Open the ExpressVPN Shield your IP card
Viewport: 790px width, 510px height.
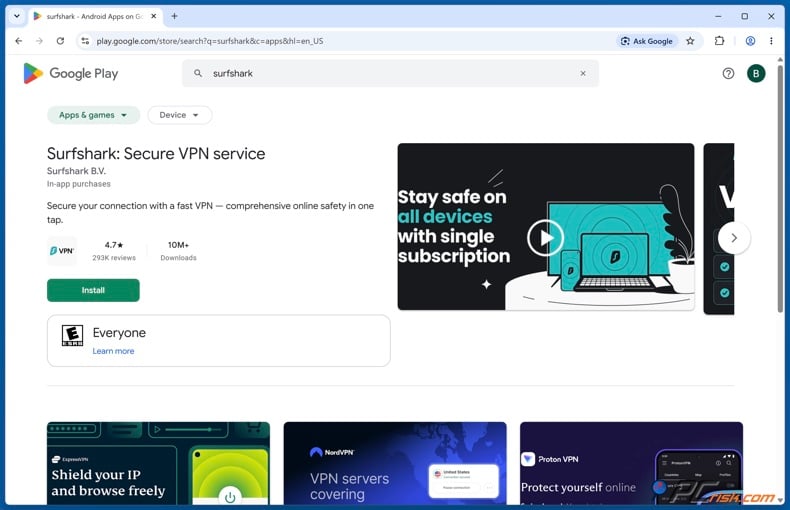(158, 463)
